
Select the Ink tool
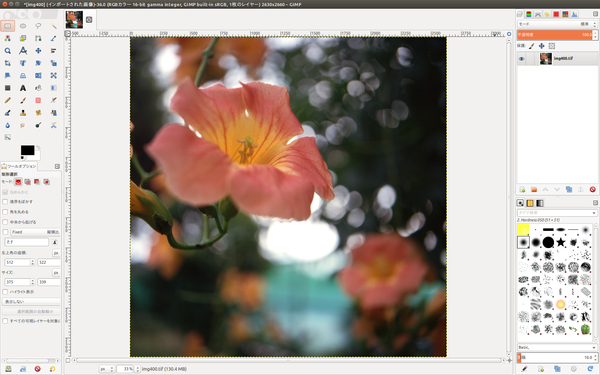(x=8, y=113)
